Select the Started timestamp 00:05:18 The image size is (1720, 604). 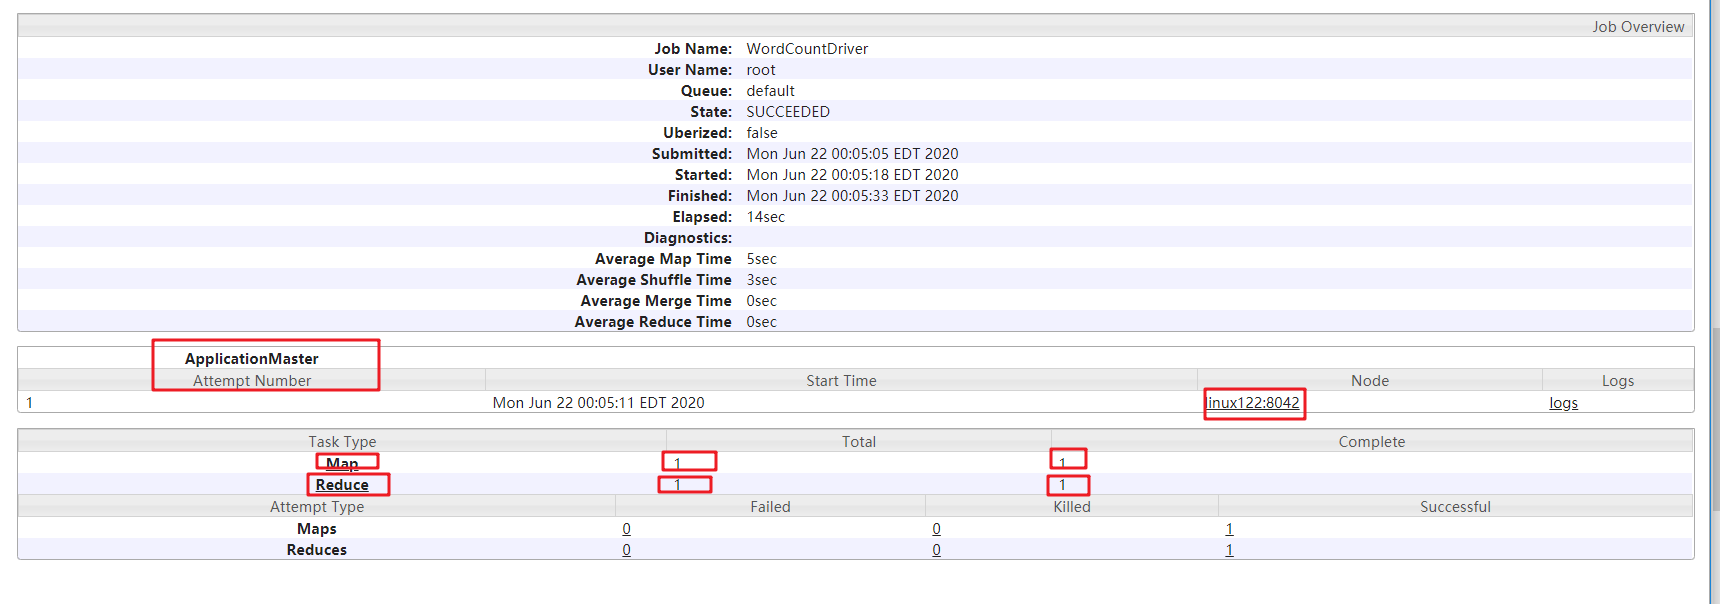tap(852, 175)
